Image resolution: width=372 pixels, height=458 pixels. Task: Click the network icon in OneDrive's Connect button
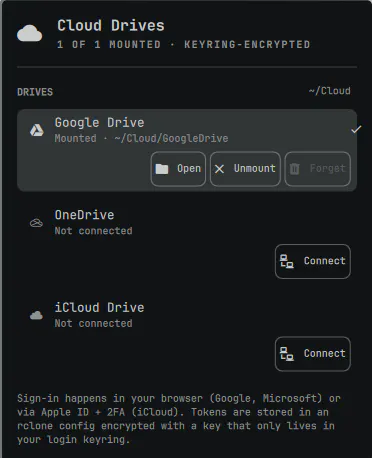pyautogui.click(x=287, y=261)
